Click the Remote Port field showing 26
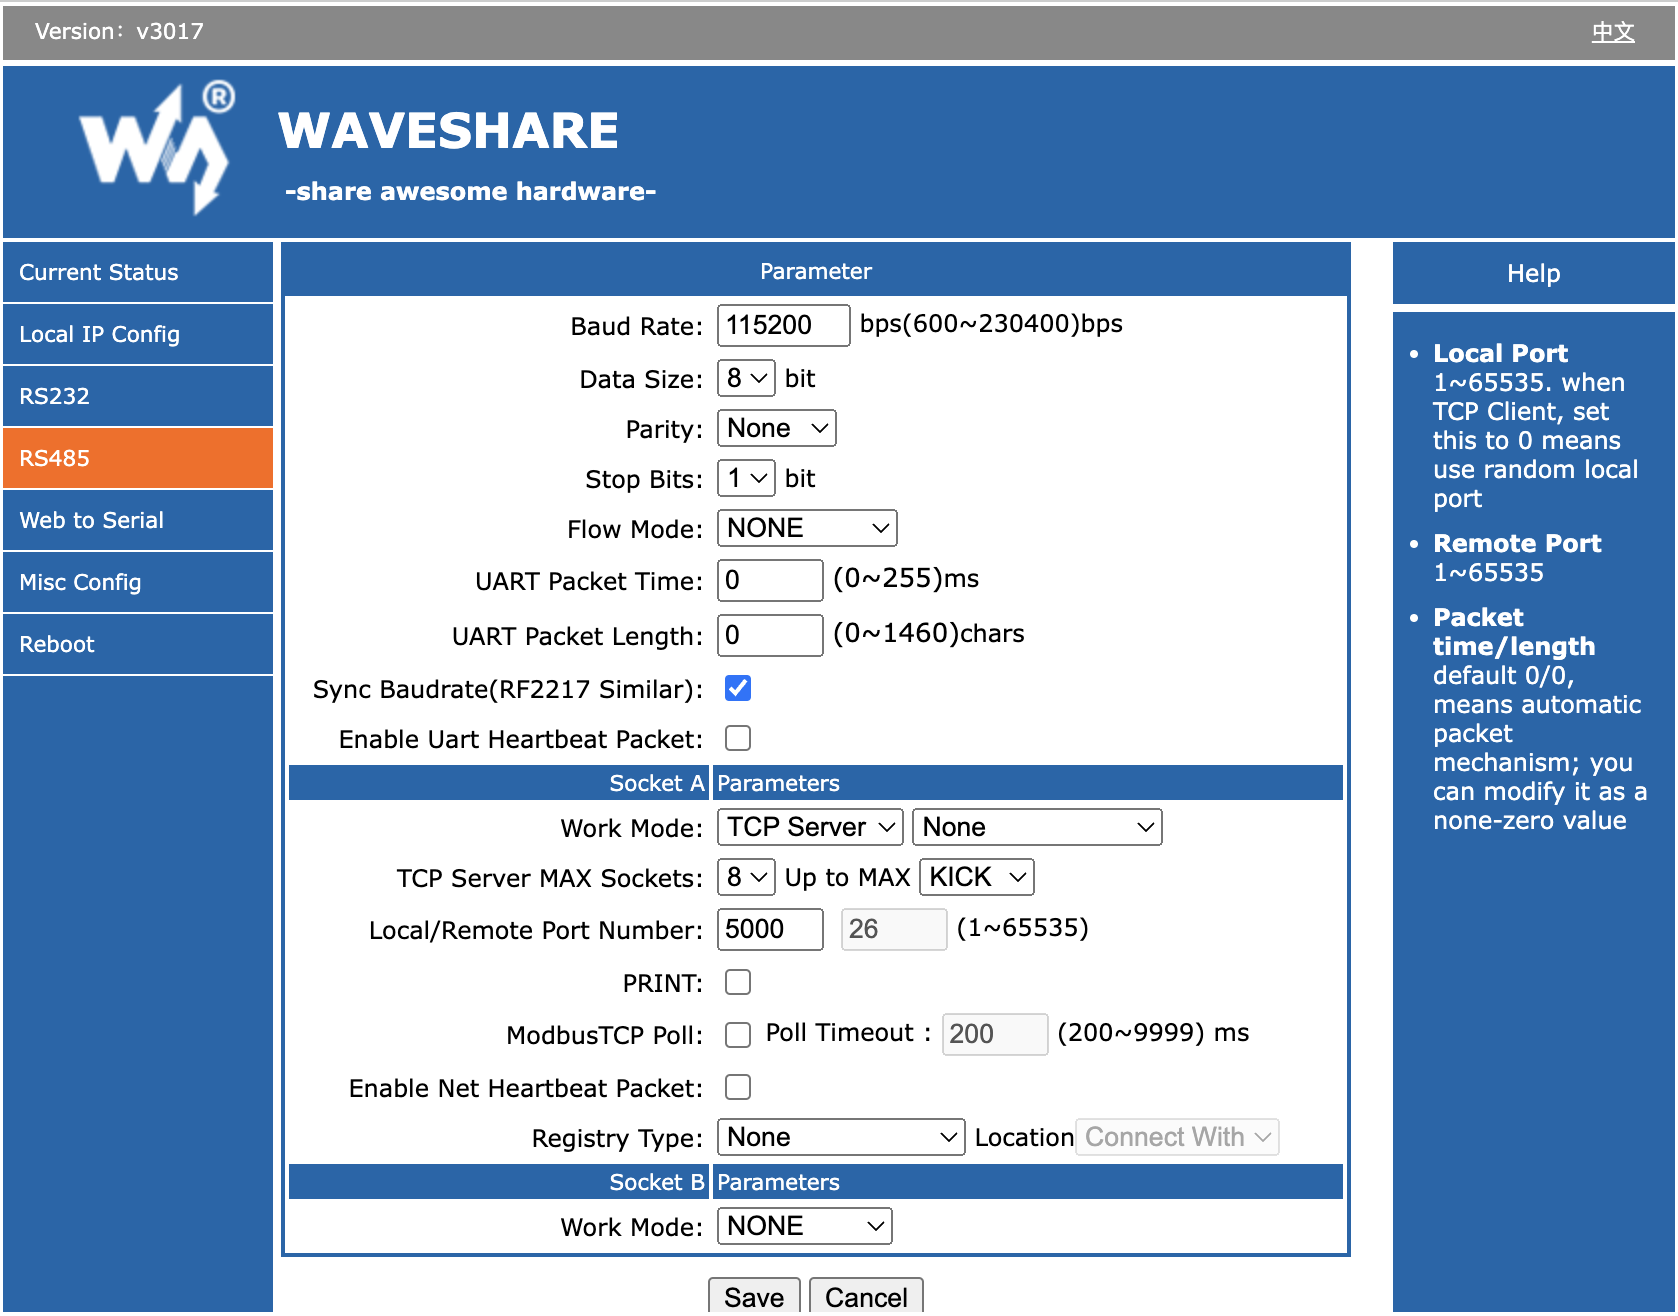 point(894,929)
